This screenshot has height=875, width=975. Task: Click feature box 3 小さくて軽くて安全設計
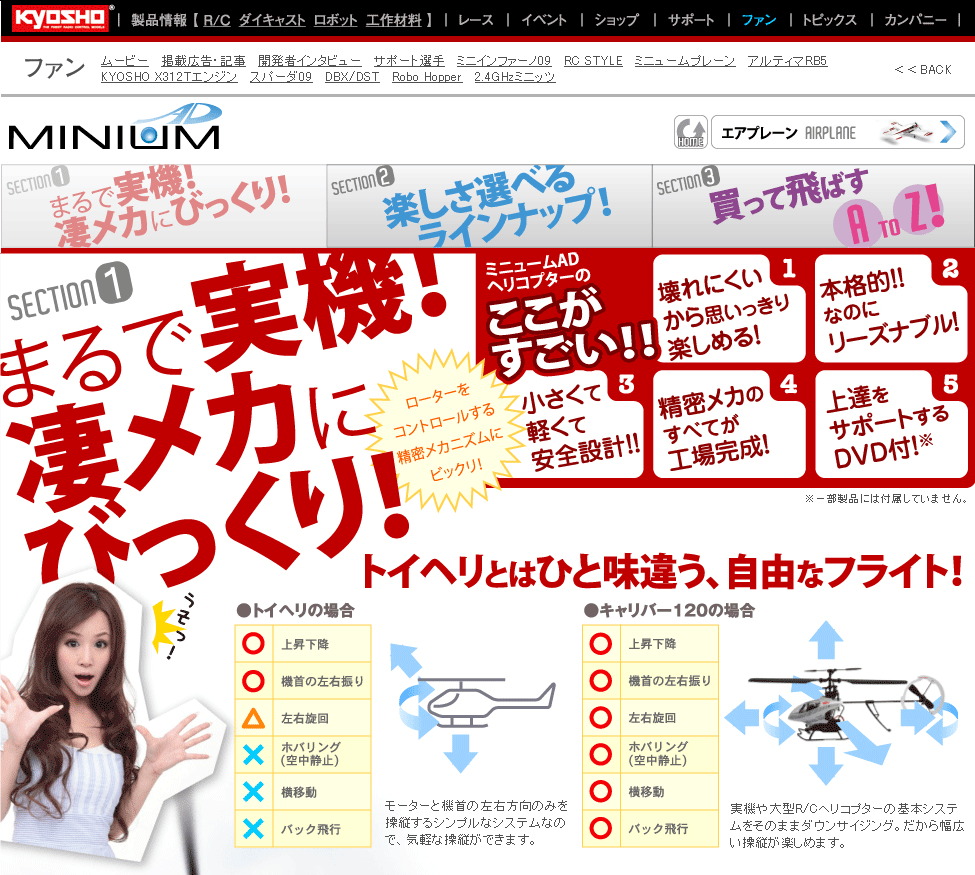[580, 425]
